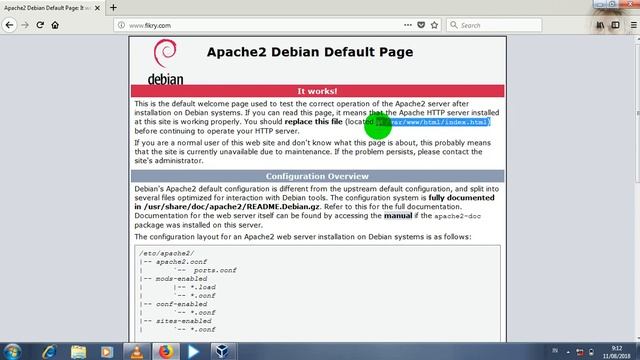This screenshot has height=360, width=640.
Task: Open the Firefox home page
Action: [x=55, y=25]
